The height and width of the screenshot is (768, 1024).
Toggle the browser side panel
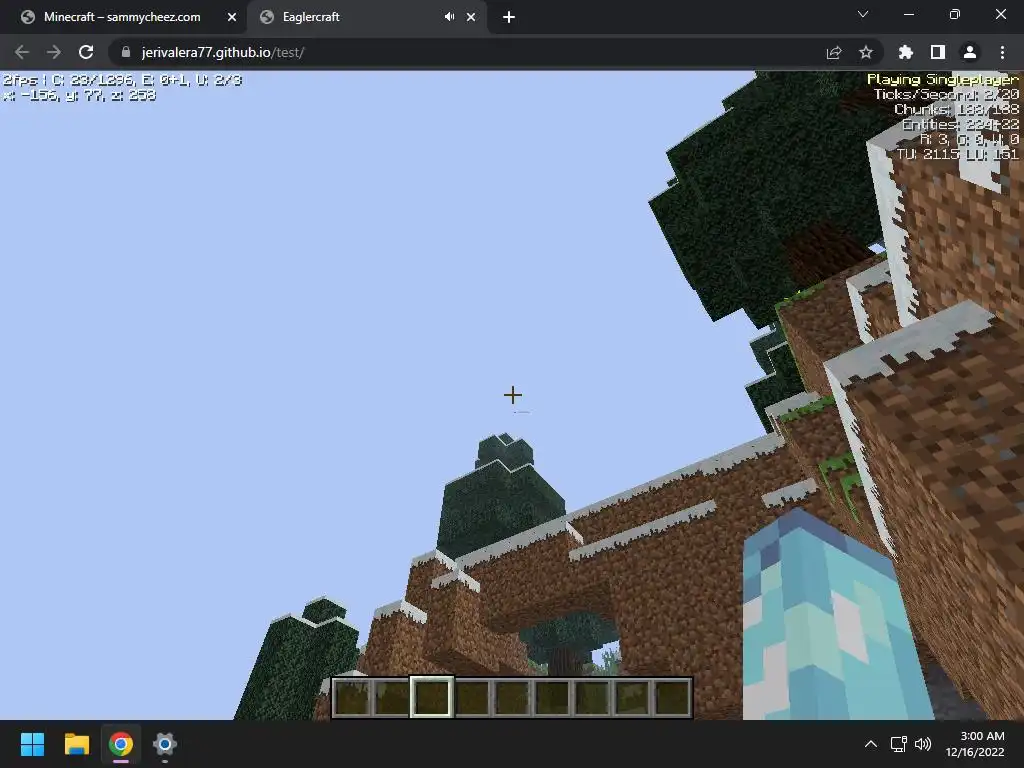(938, 52)
